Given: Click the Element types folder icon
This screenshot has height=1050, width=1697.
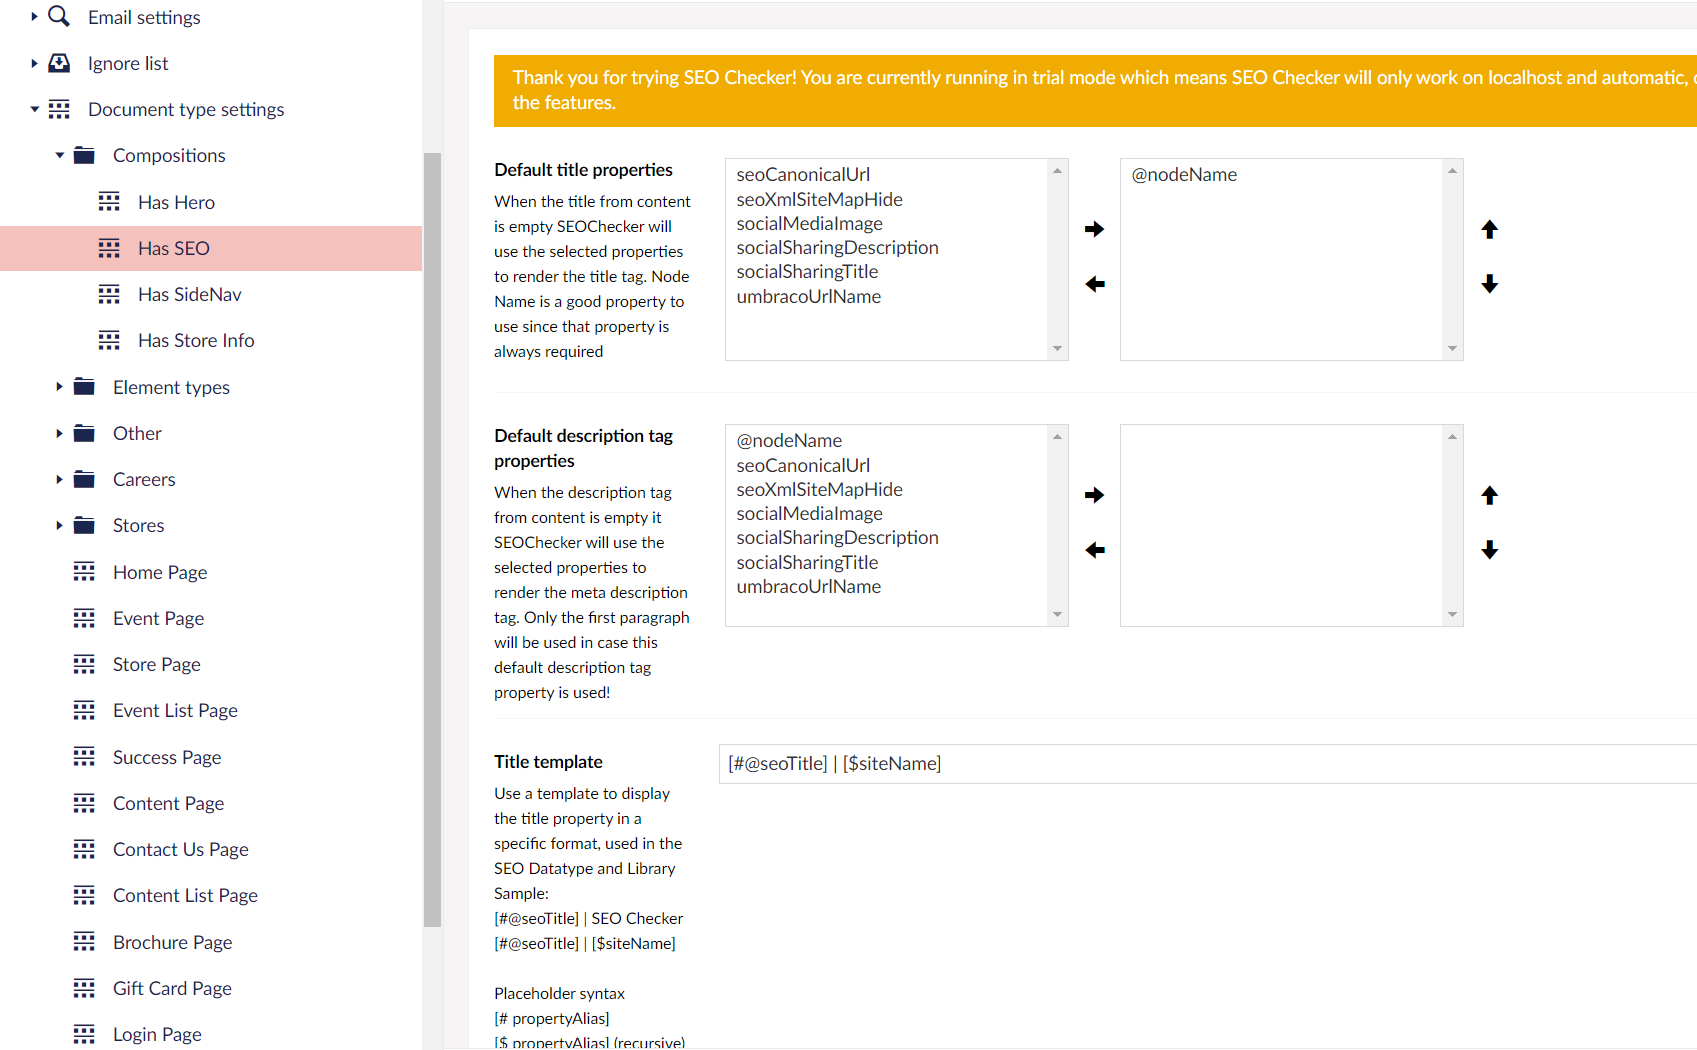Looking at the screenshot, I should [84, 387].
